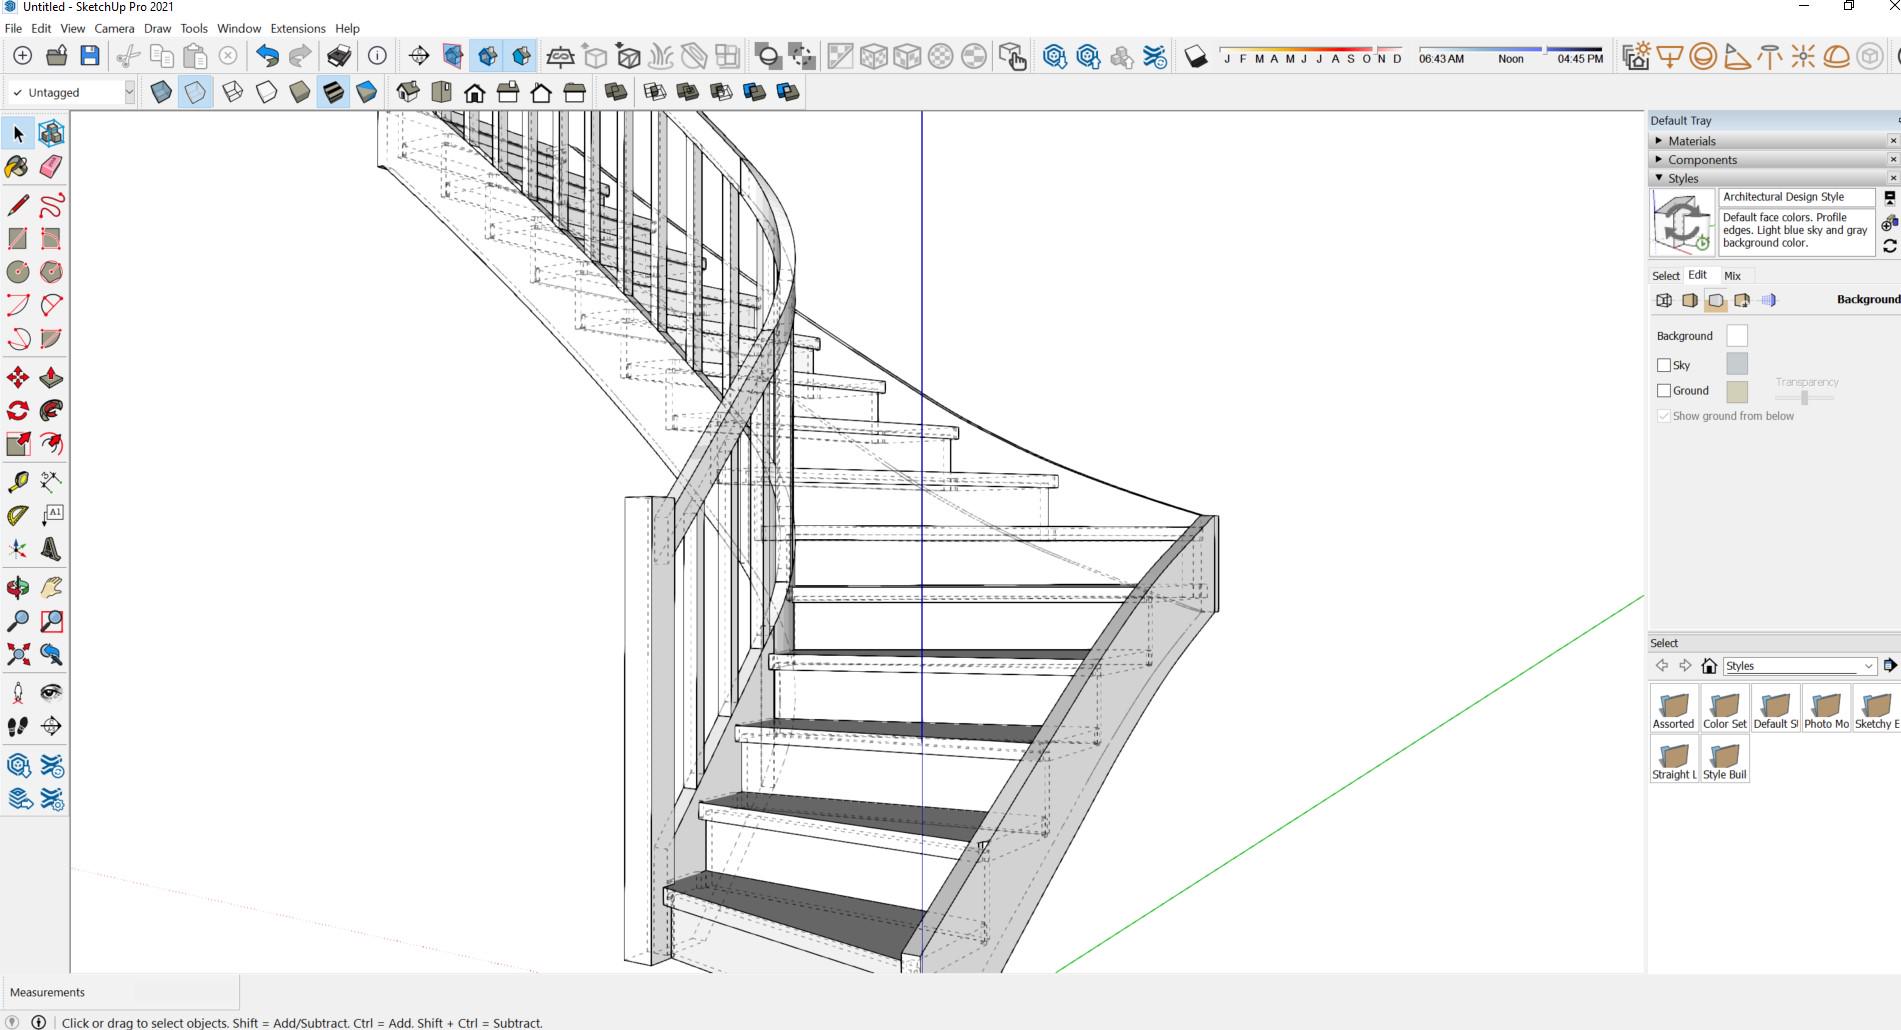This screenshot has width=1901, height=1030.
Task: Open the Extensions menu
Action: 298,28
